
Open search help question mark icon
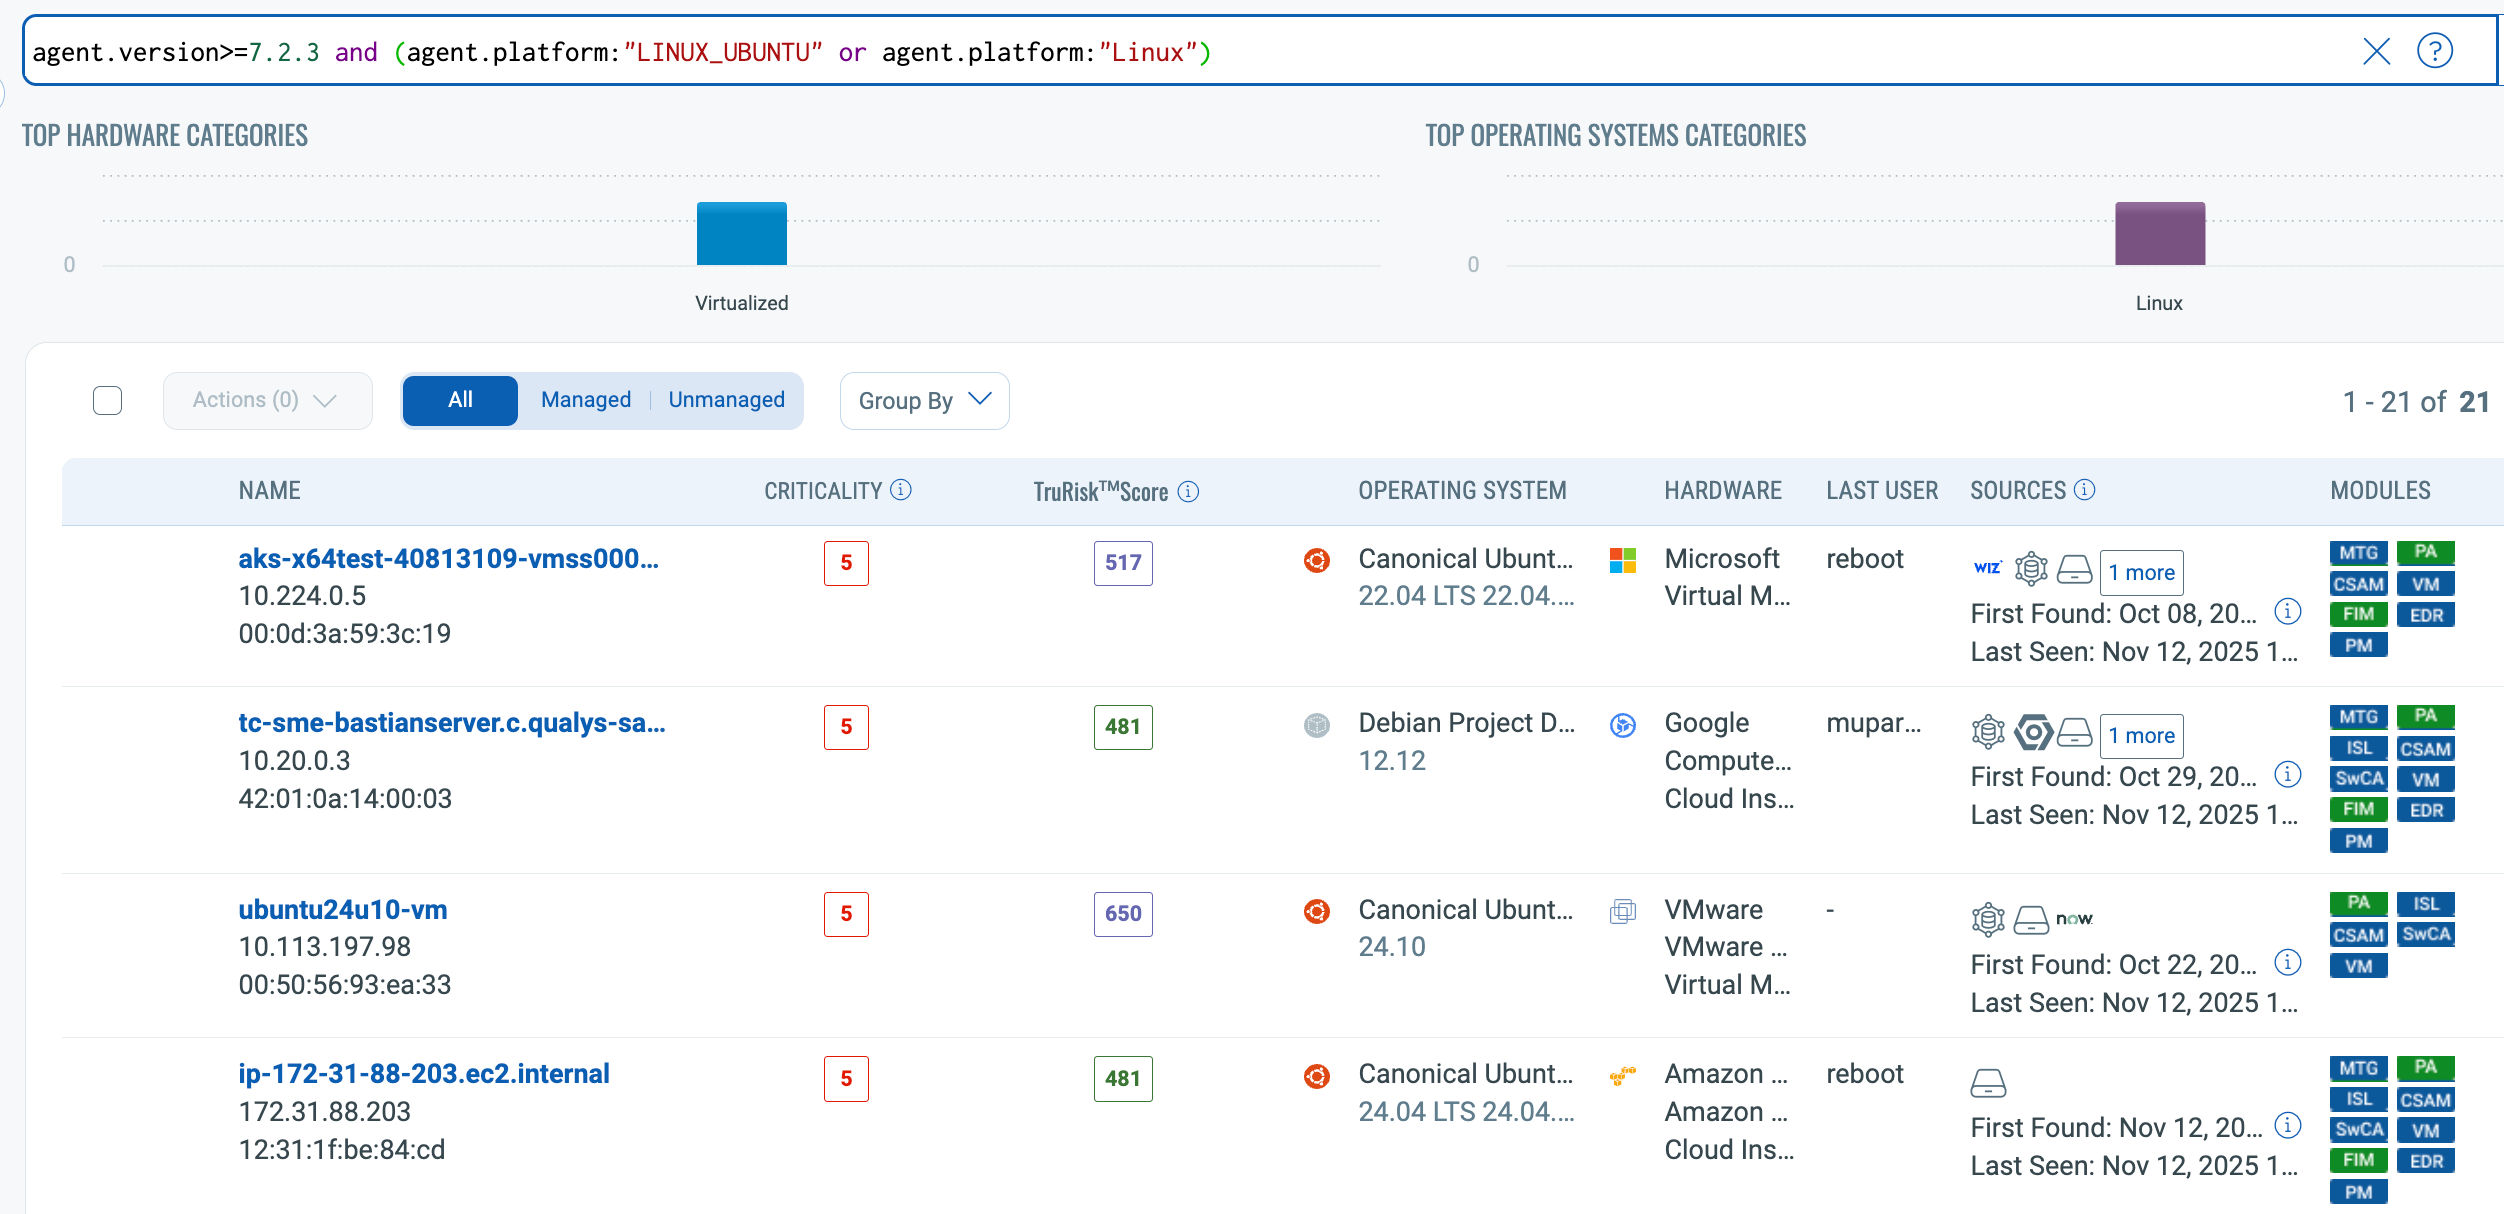click(x=2434, y=51)
